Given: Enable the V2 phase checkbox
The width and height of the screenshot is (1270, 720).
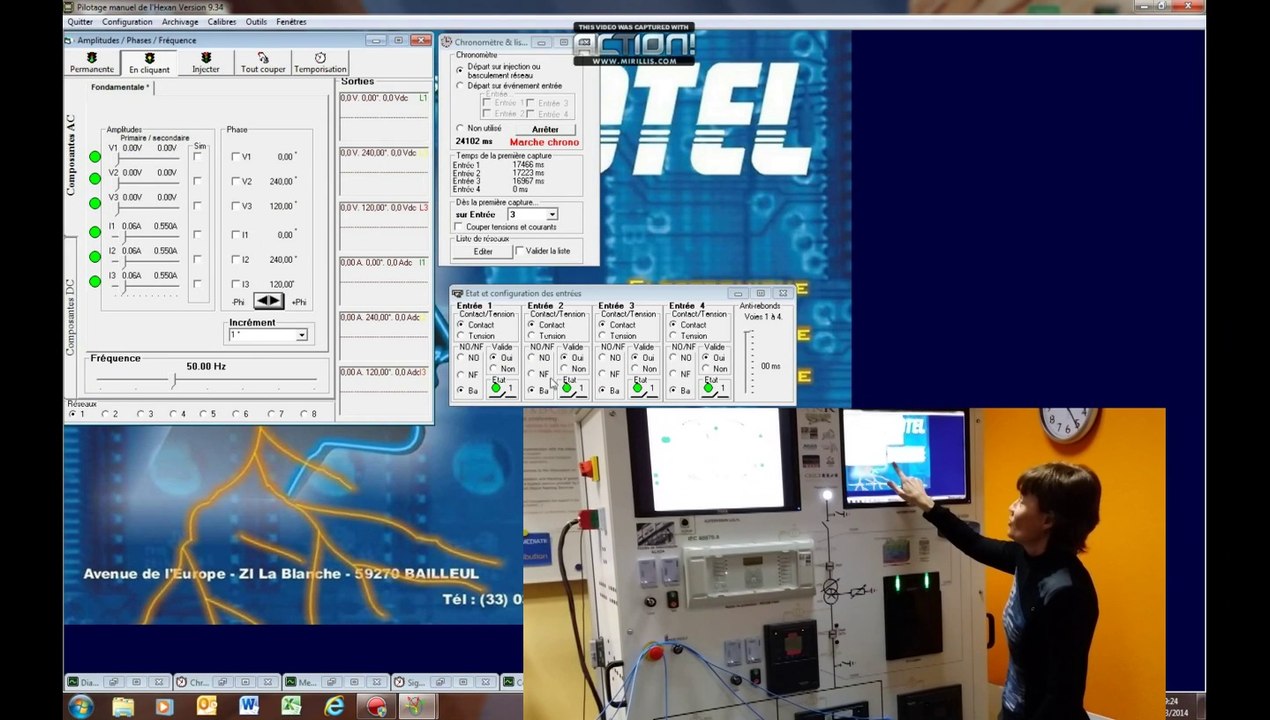Looking at the screenshot, I should 236,182.
